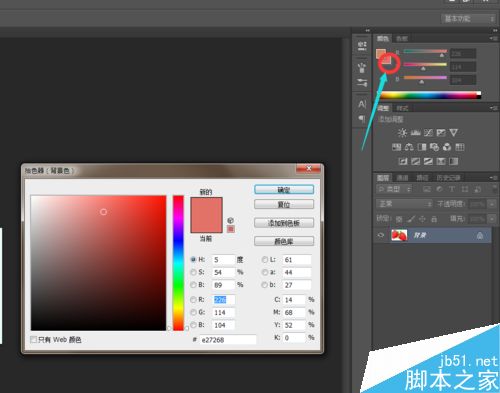Confirm color with the 确定 button
The image size is (500, 393).
tap(284, 190)
